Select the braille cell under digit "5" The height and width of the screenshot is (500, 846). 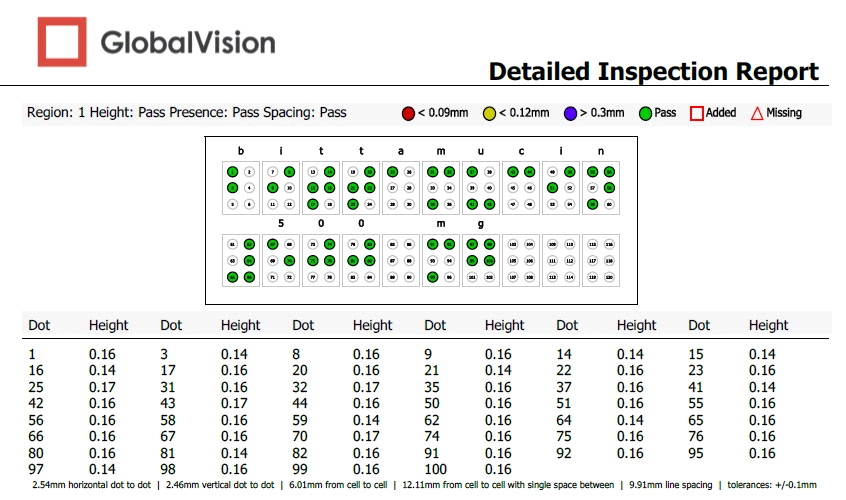point(281,260)
